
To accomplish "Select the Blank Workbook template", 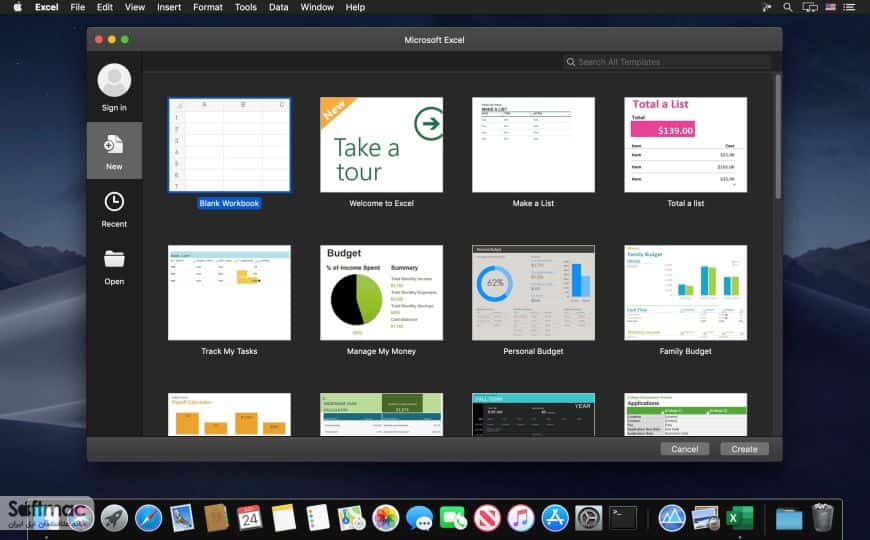I will pyautogui.click(x=229, y=145).
